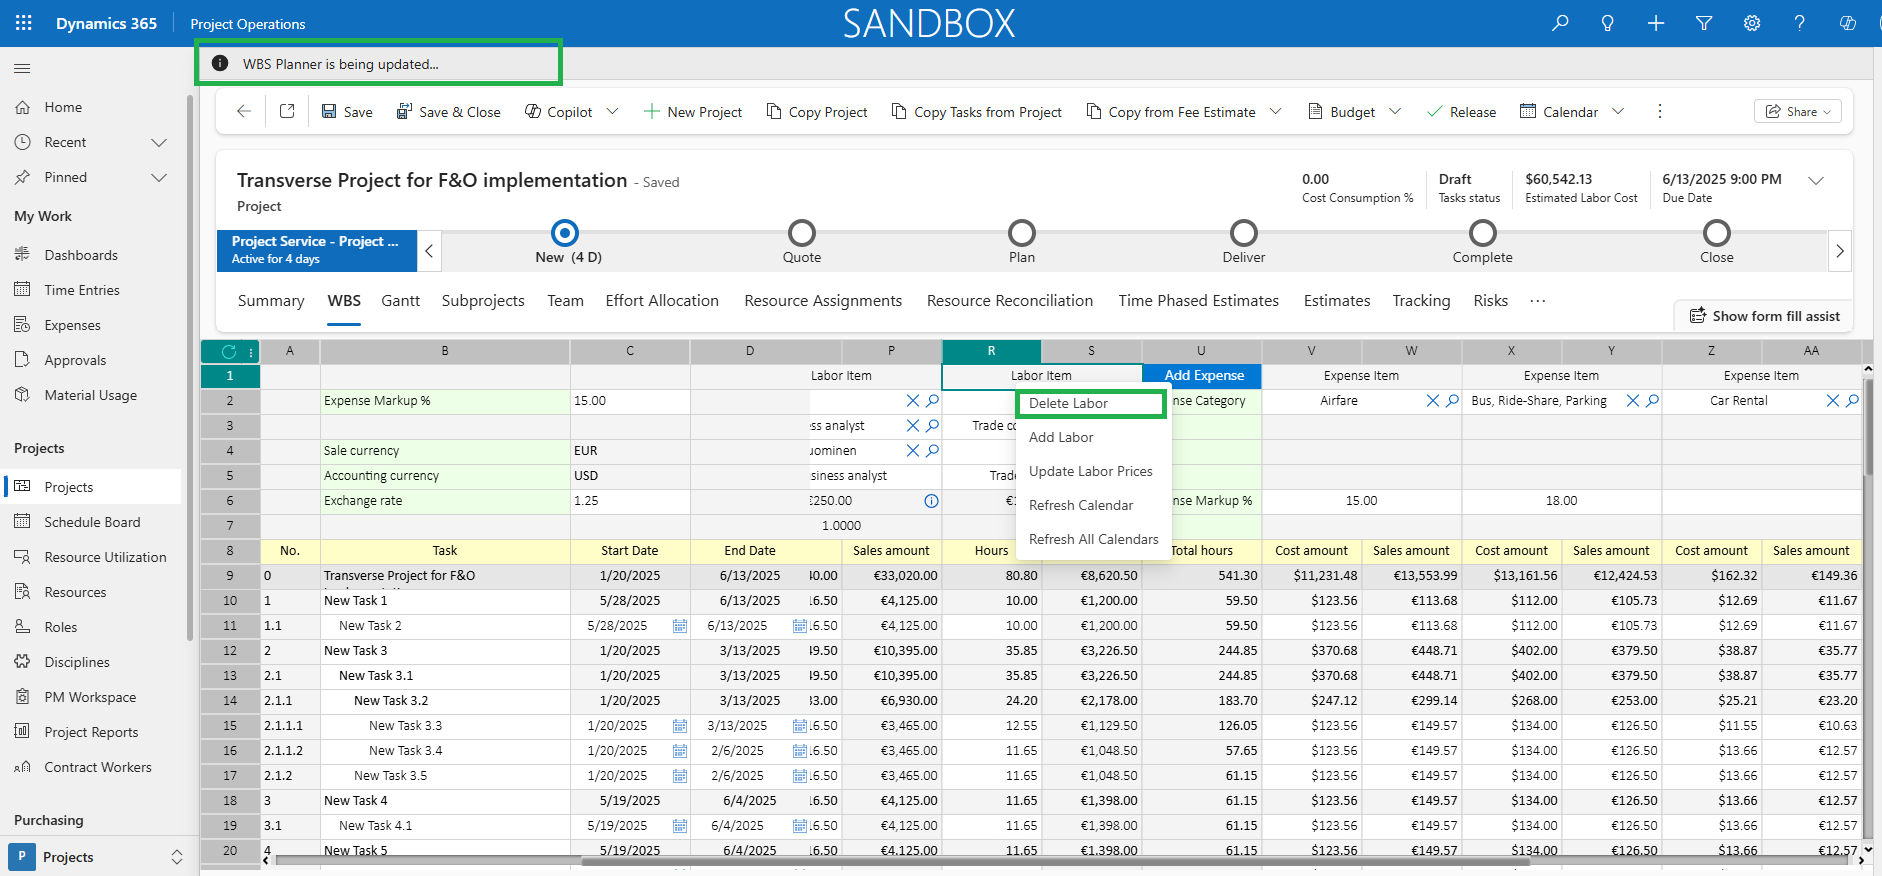The height and width of the screenshot is (876, 1882).
Task: Open the Share dropdown button
Action: [1798, 111]
